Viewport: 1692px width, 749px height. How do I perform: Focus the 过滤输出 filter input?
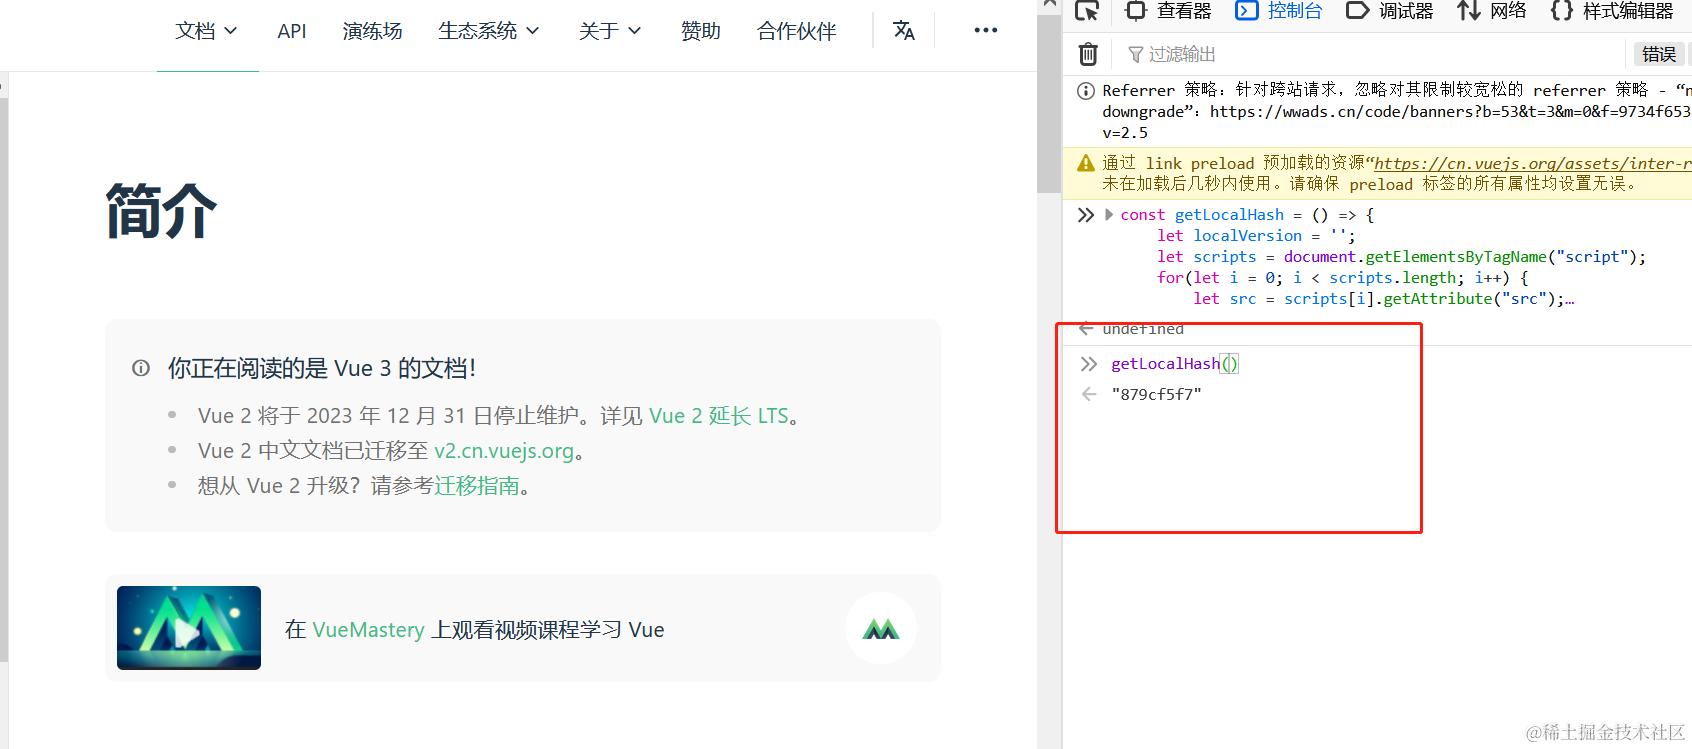pyautogui.click(x=1370, y=54)
